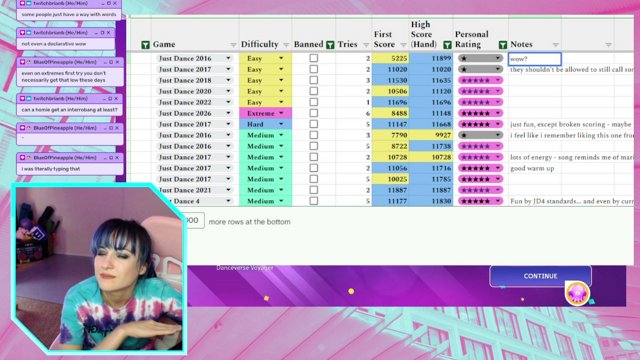This screenshot has height=360, width=640.
Task: Click the active Notes cell containing 'wow?'
Action: 535,59
